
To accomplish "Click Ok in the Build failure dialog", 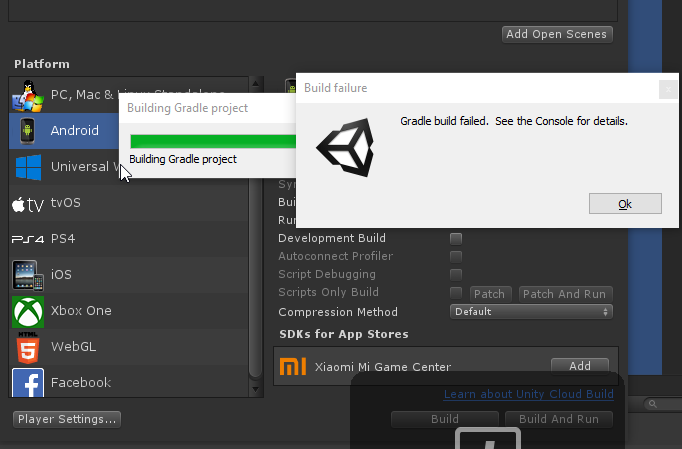I will pyautogui.click(x=625, y=204).
